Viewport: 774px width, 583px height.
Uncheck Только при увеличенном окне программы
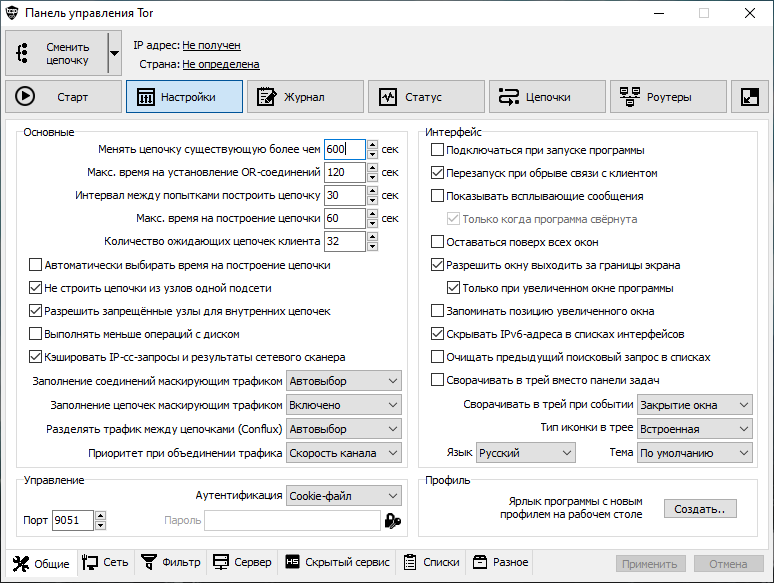[x=453, y=288]
